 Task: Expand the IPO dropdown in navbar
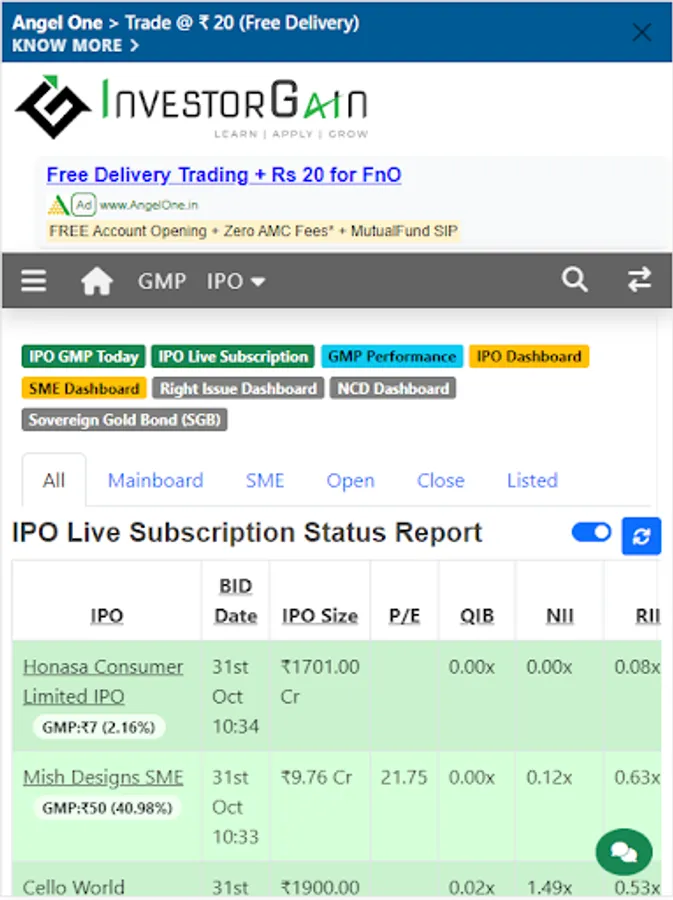coord(235,281)
